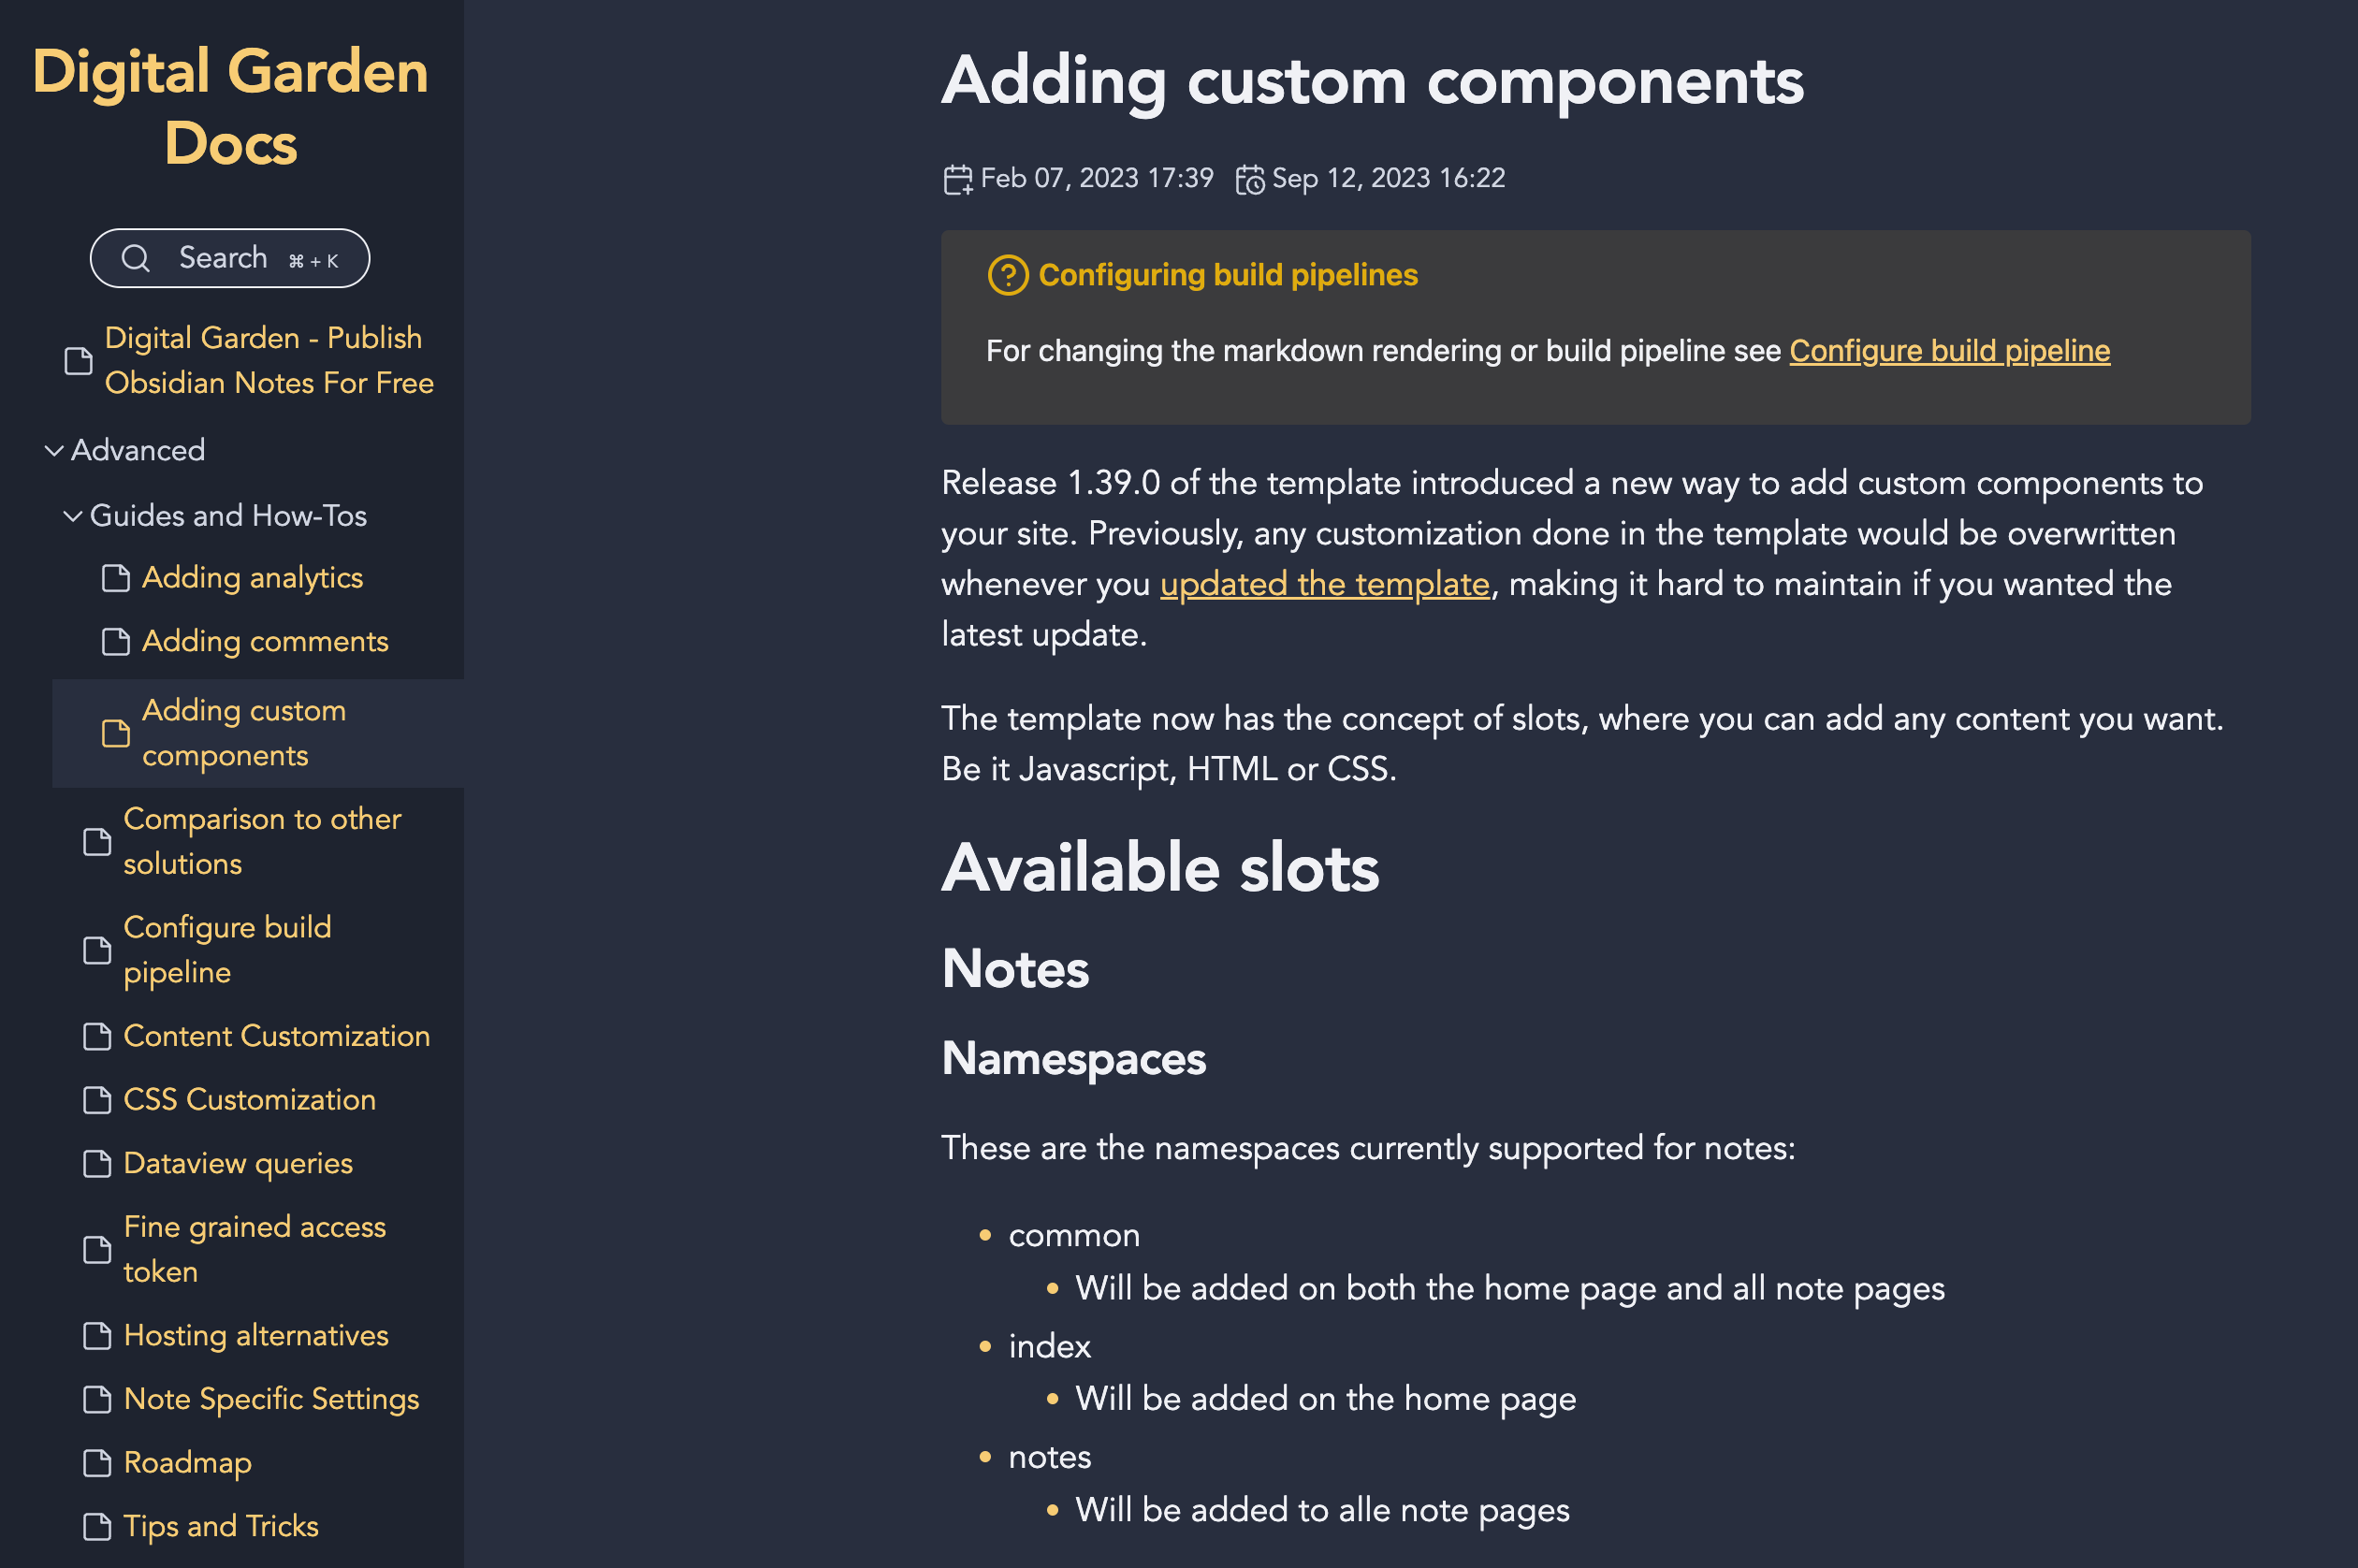The width and height of the screenshot is (2358, 1568).
Task: Collapse the Guides and How-Tos chevron
Action: (73, 516)
